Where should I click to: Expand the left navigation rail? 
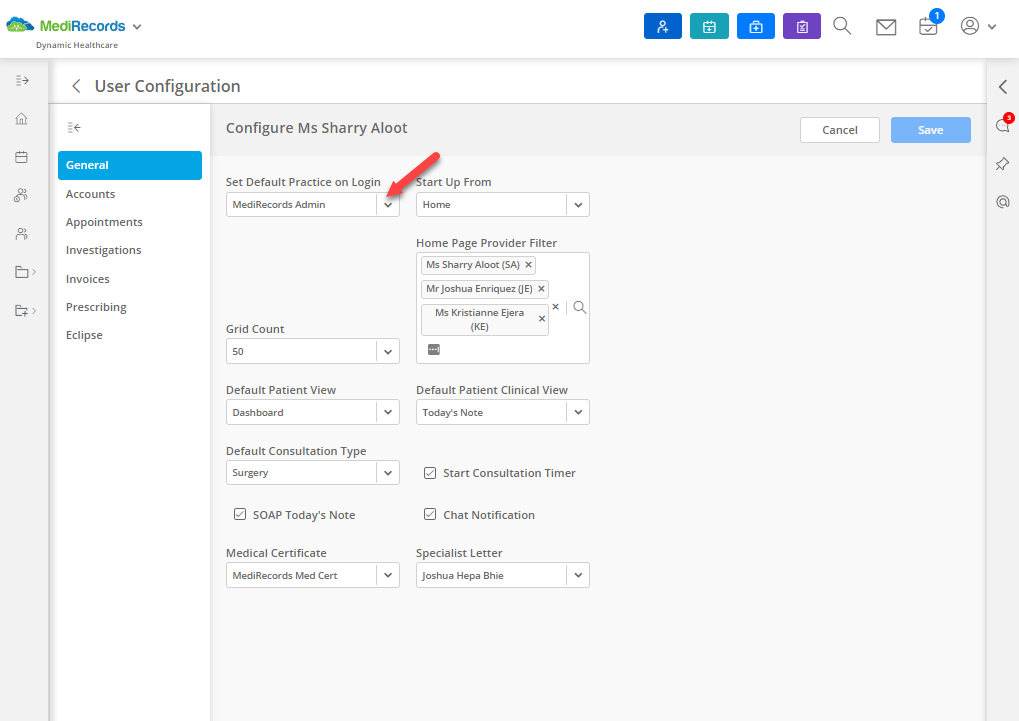click(22, 81)
